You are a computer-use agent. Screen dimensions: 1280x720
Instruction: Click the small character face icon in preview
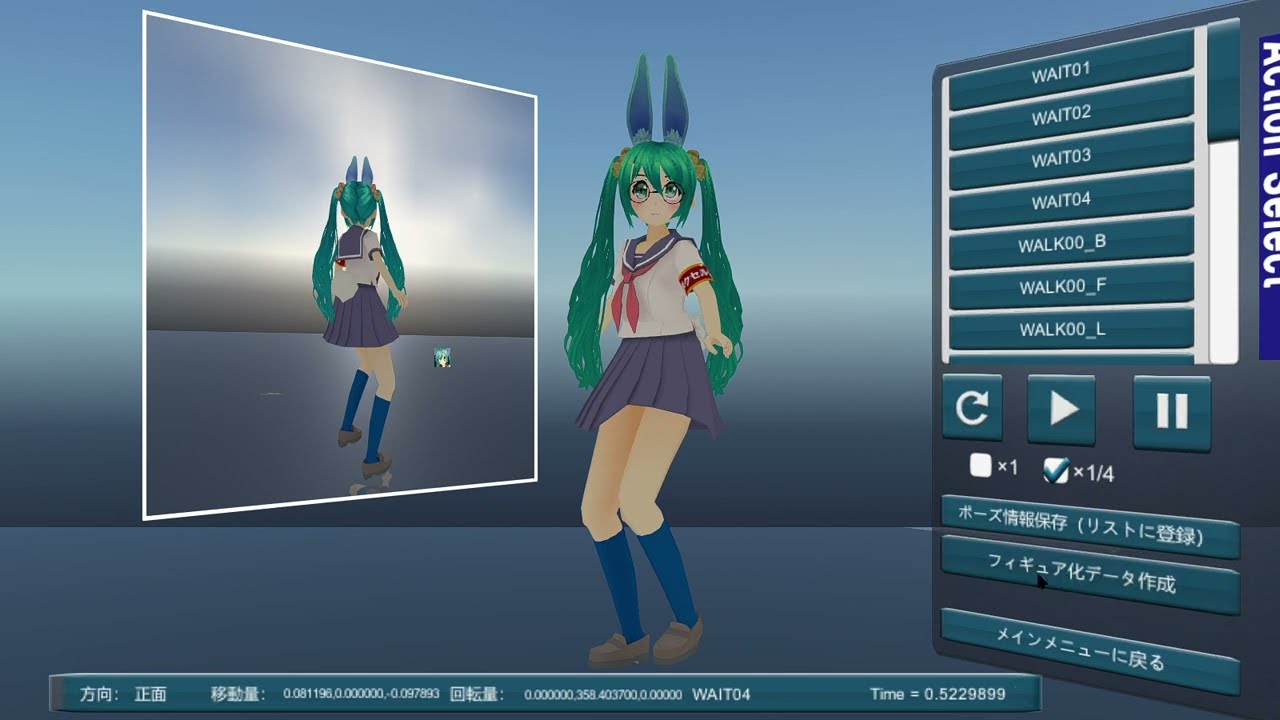coord(442,357)
